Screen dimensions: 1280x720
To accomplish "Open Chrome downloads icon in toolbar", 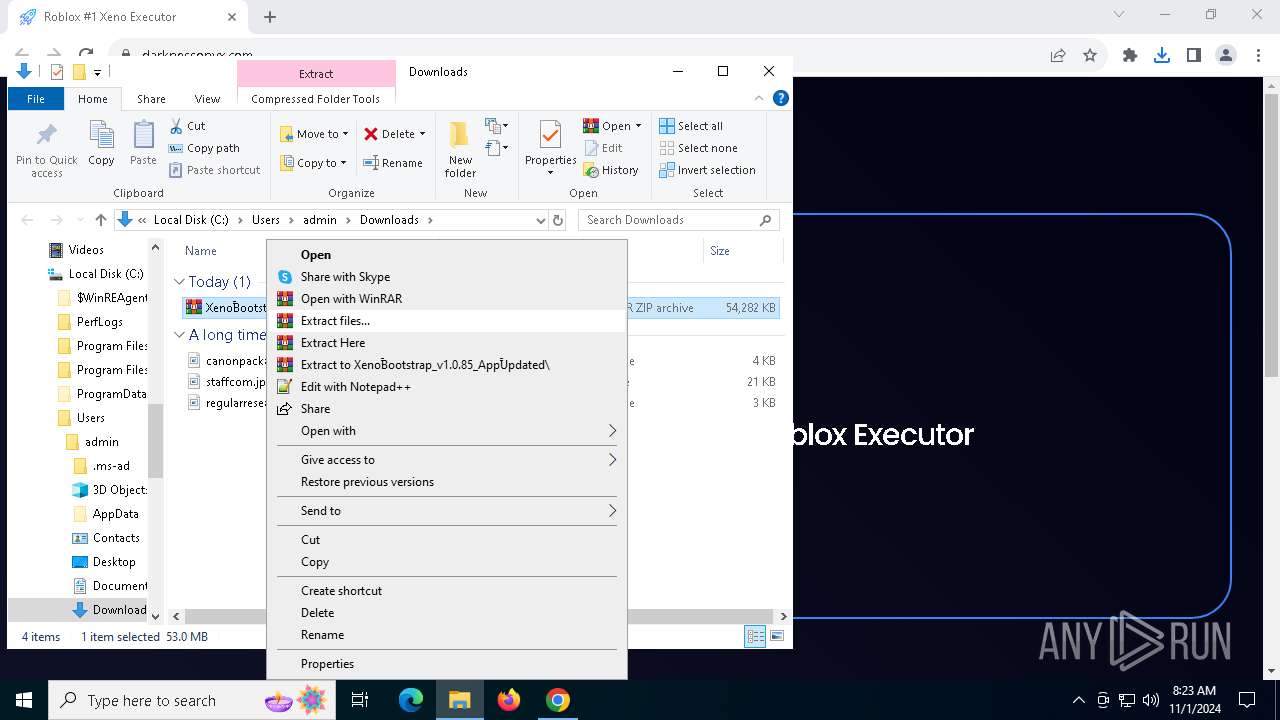I will [1162, 56].
